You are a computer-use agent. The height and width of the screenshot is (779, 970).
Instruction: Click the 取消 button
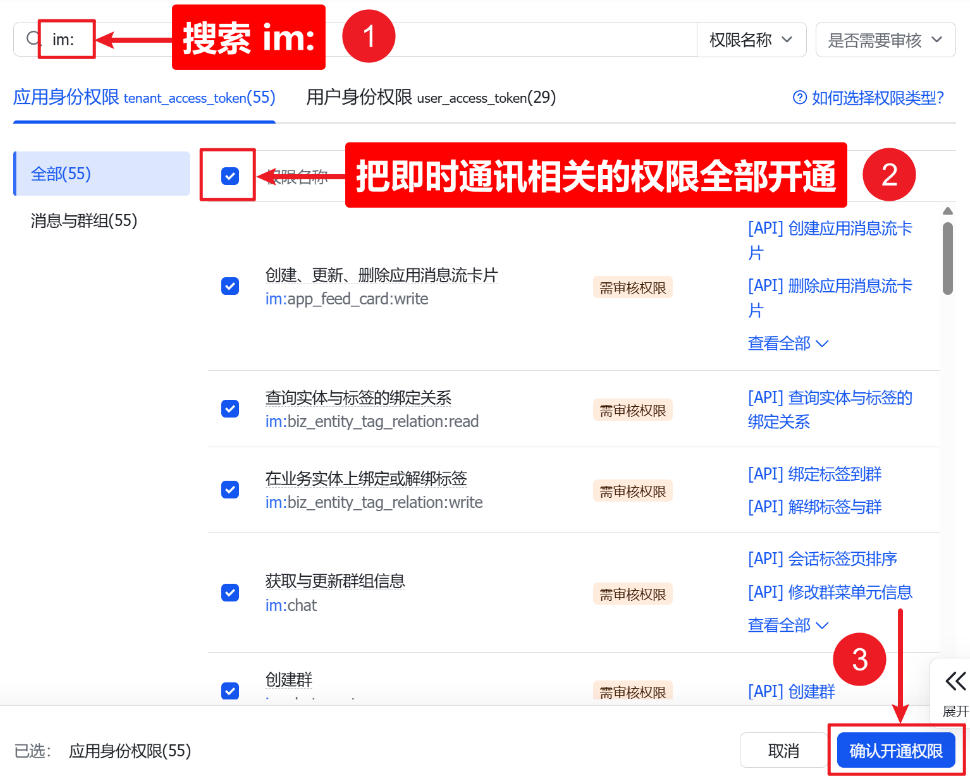point(783,750)
